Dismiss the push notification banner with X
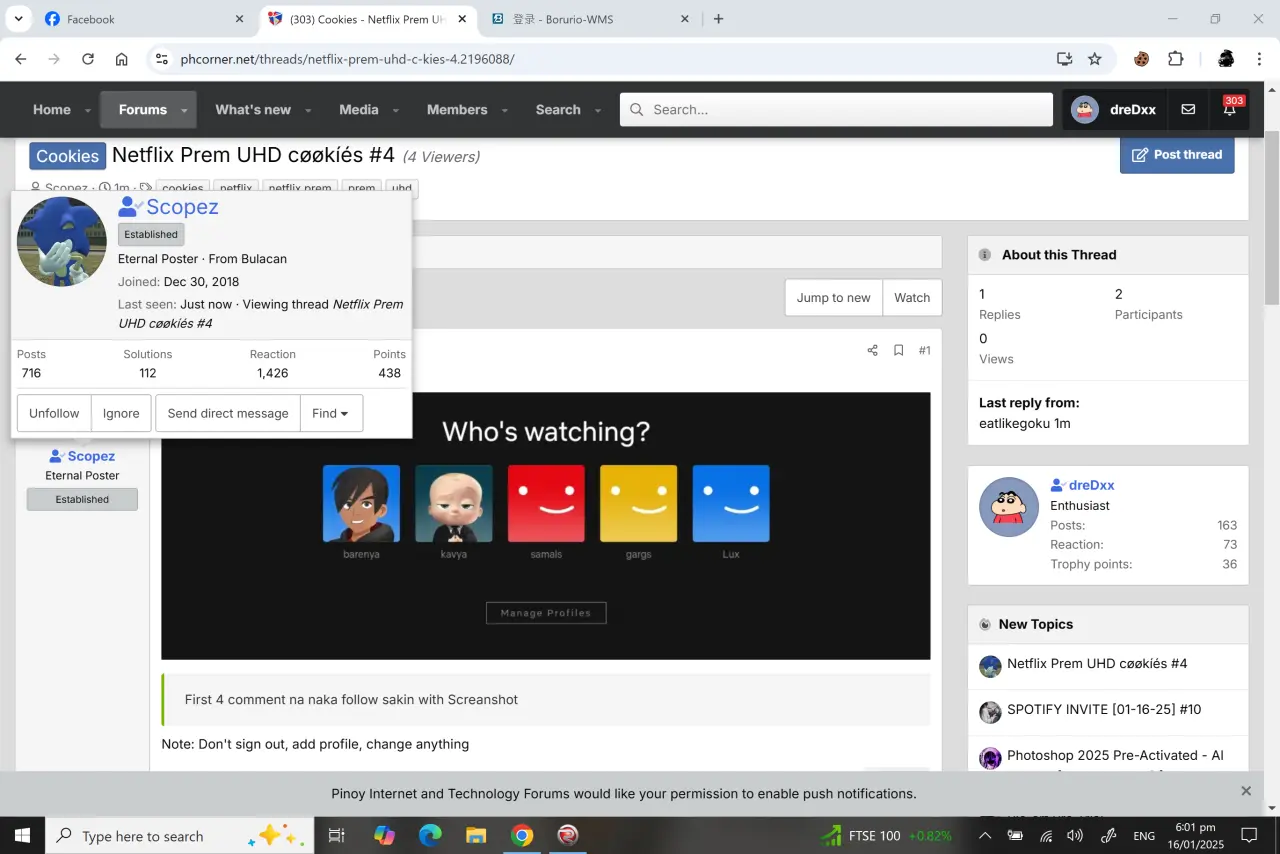The width and height of the screenshot is (1280, 854). [1246, 791]
